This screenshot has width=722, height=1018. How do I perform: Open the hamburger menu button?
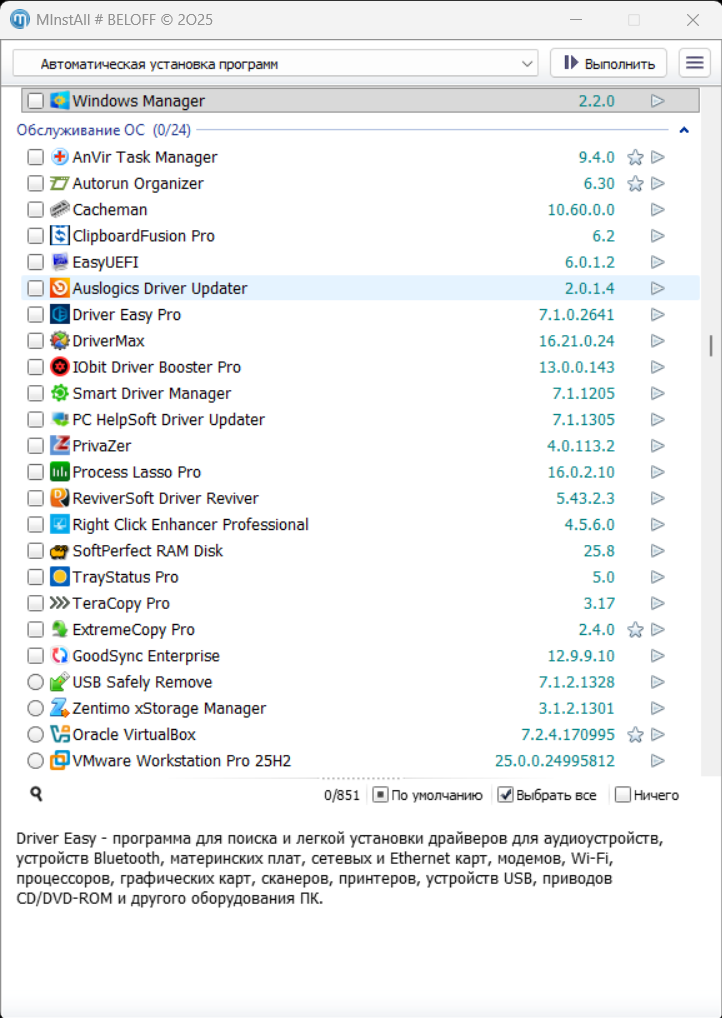pyautogui.click(x=694, y=63)
